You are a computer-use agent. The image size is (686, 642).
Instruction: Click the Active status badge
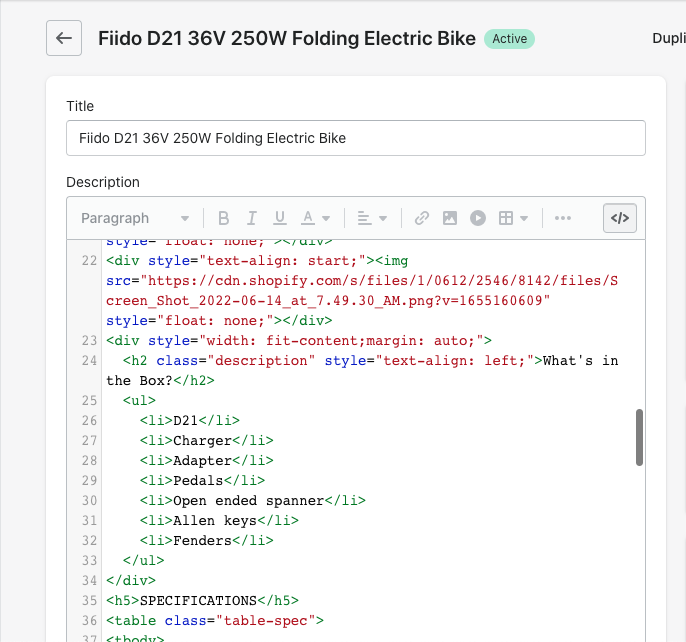tap(509, 39)
